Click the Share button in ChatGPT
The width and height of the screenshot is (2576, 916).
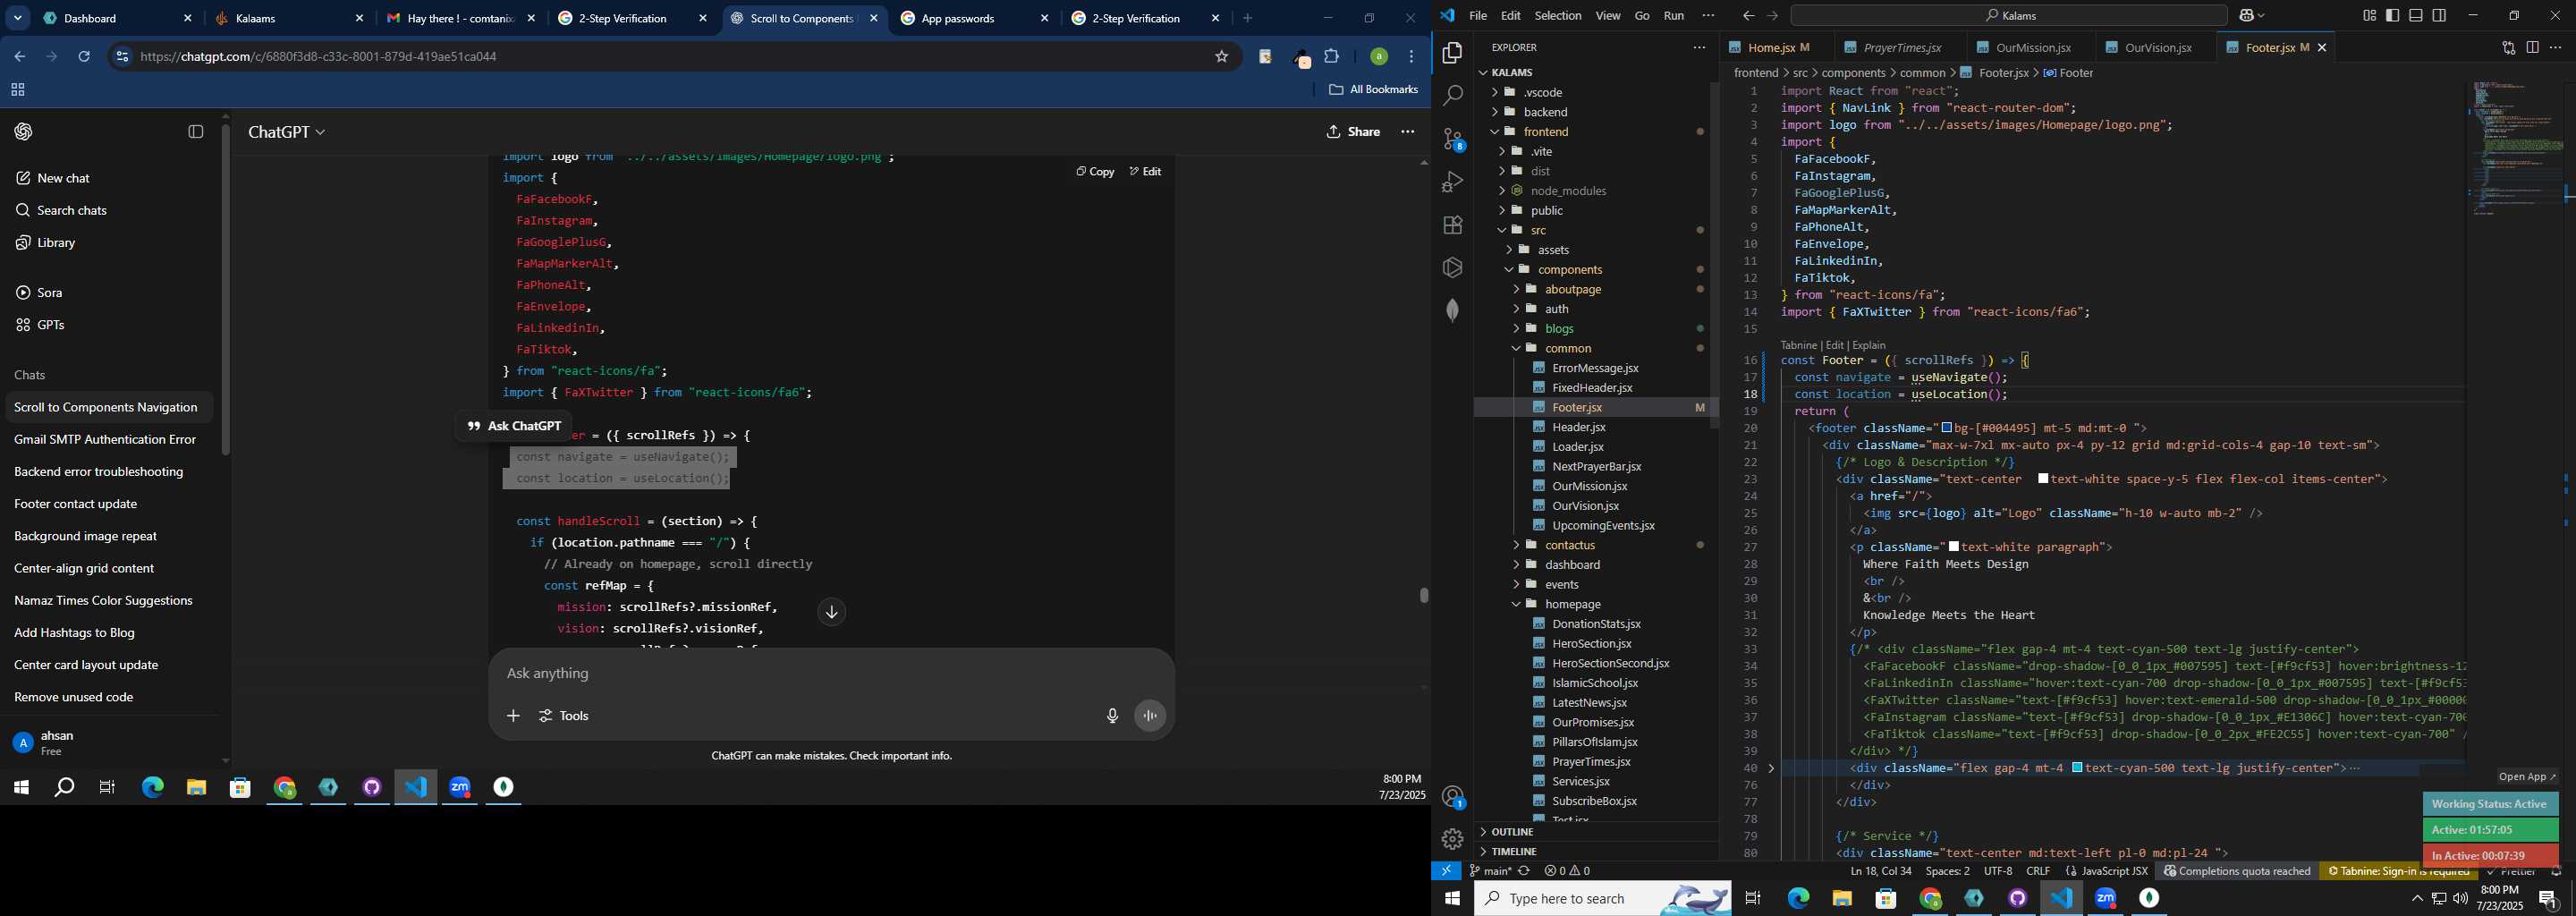(x=1354, y=132)
